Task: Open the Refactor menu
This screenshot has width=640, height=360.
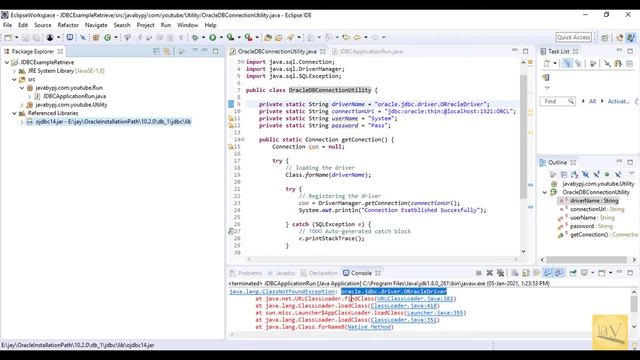Action: click(68, 25)
